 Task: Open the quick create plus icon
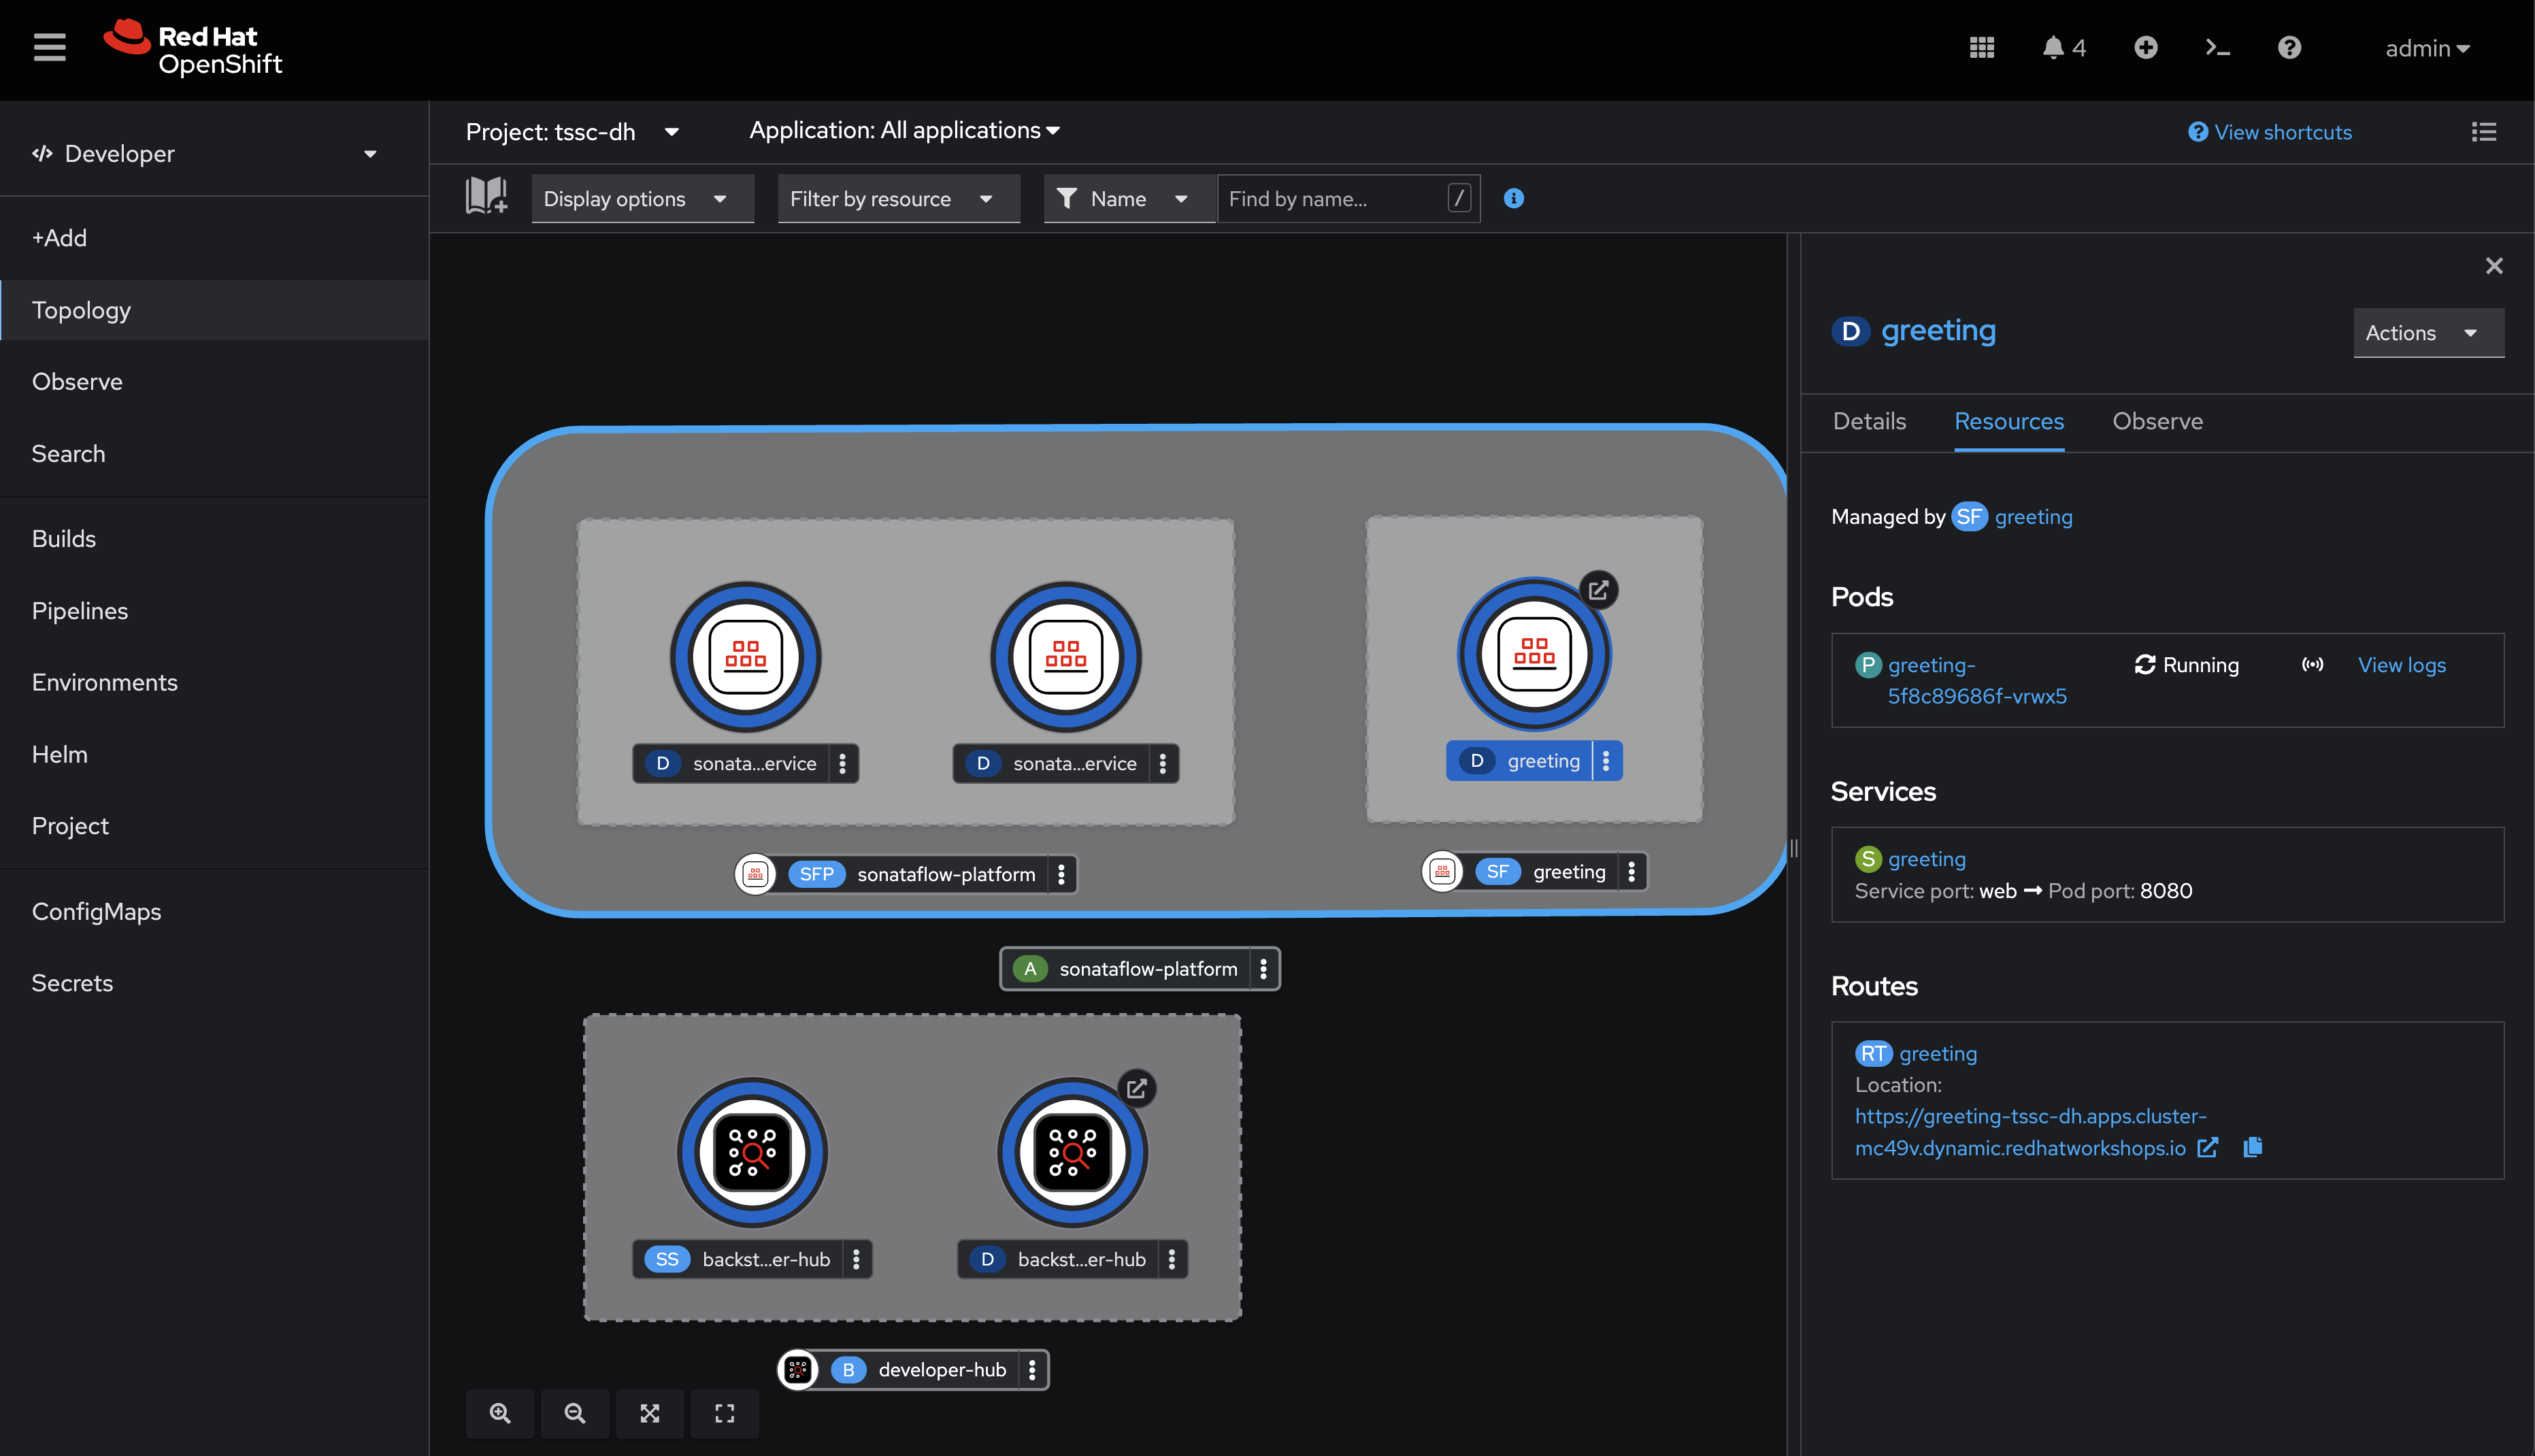[x=2146, y=47]
